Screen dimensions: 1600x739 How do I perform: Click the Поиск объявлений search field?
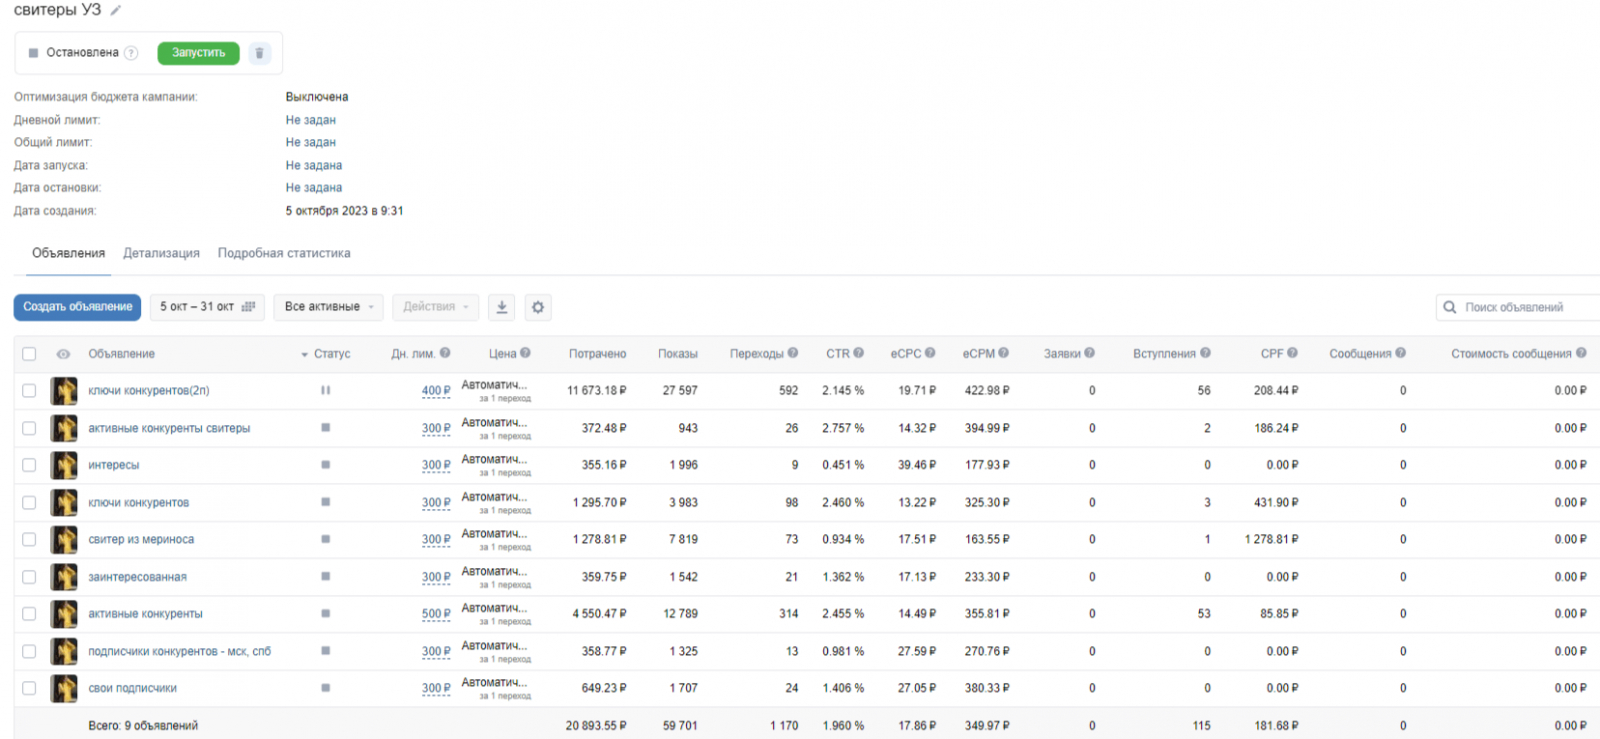coord(1520,307)
